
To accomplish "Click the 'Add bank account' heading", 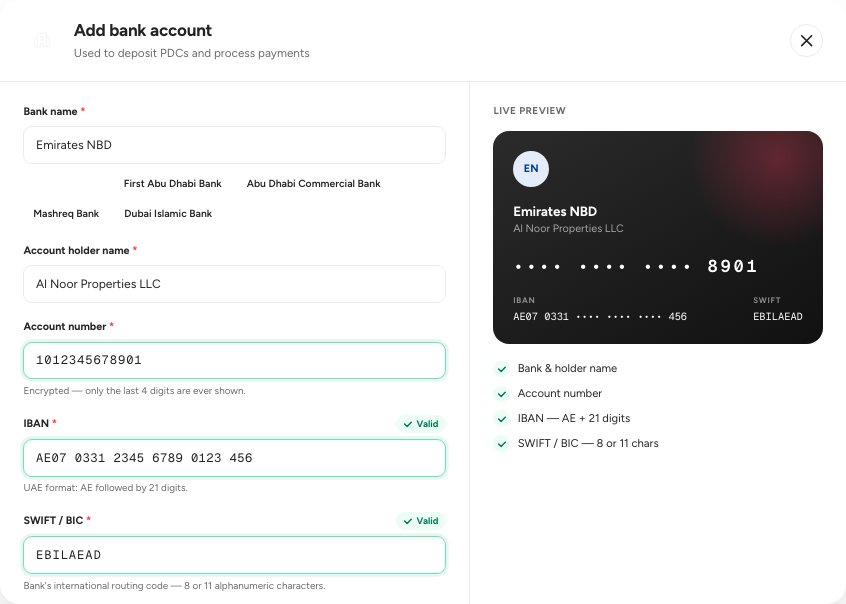I will [143, 30].
